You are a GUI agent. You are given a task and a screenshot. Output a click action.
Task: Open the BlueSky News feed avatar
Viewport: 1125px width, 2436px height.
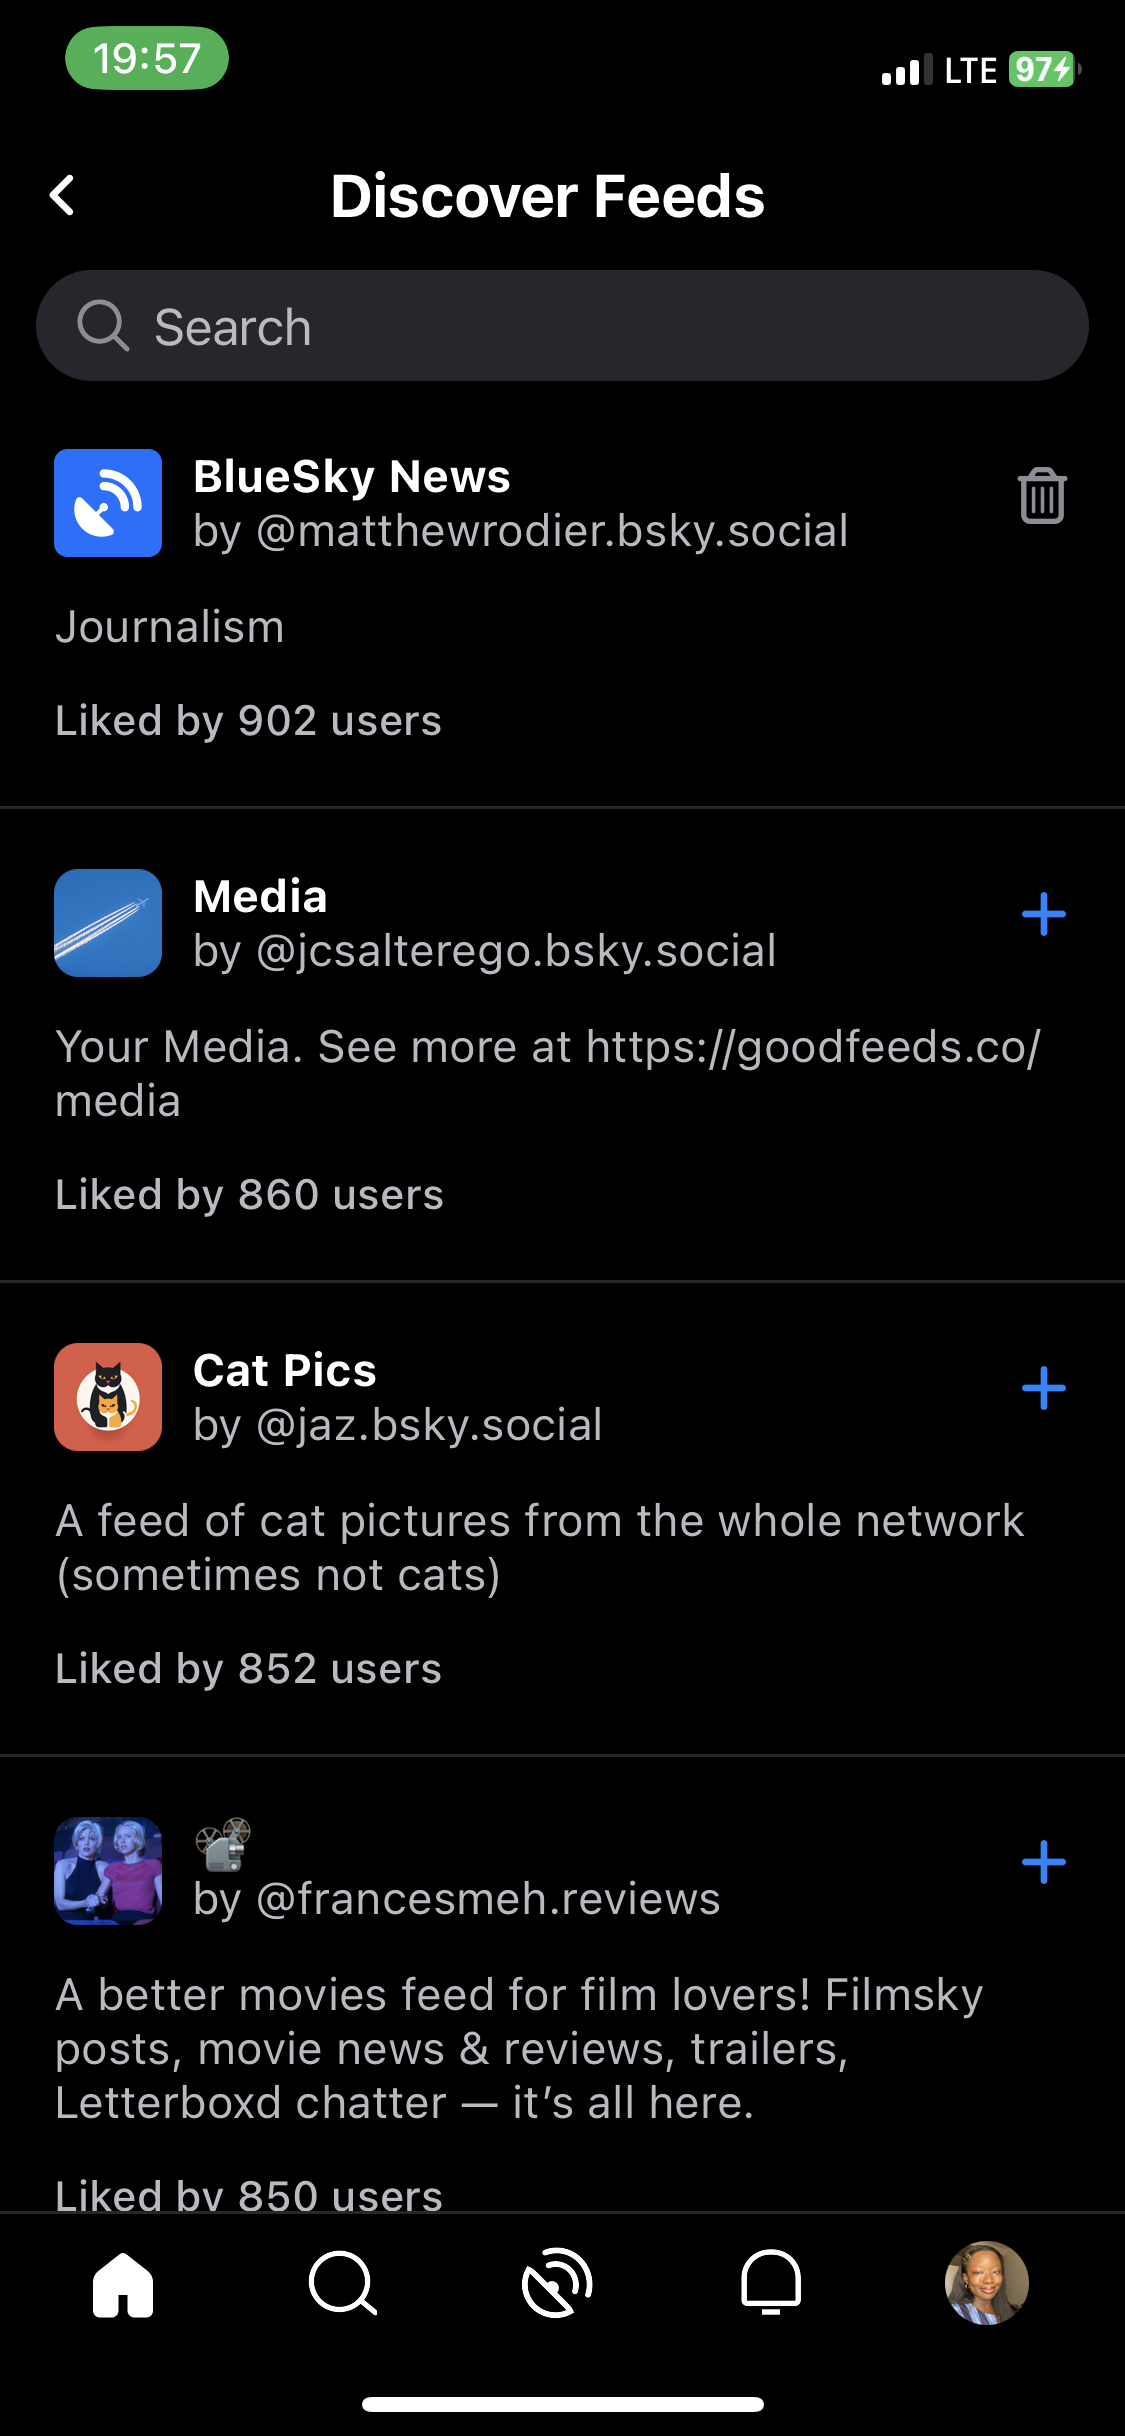pos(108,503)
